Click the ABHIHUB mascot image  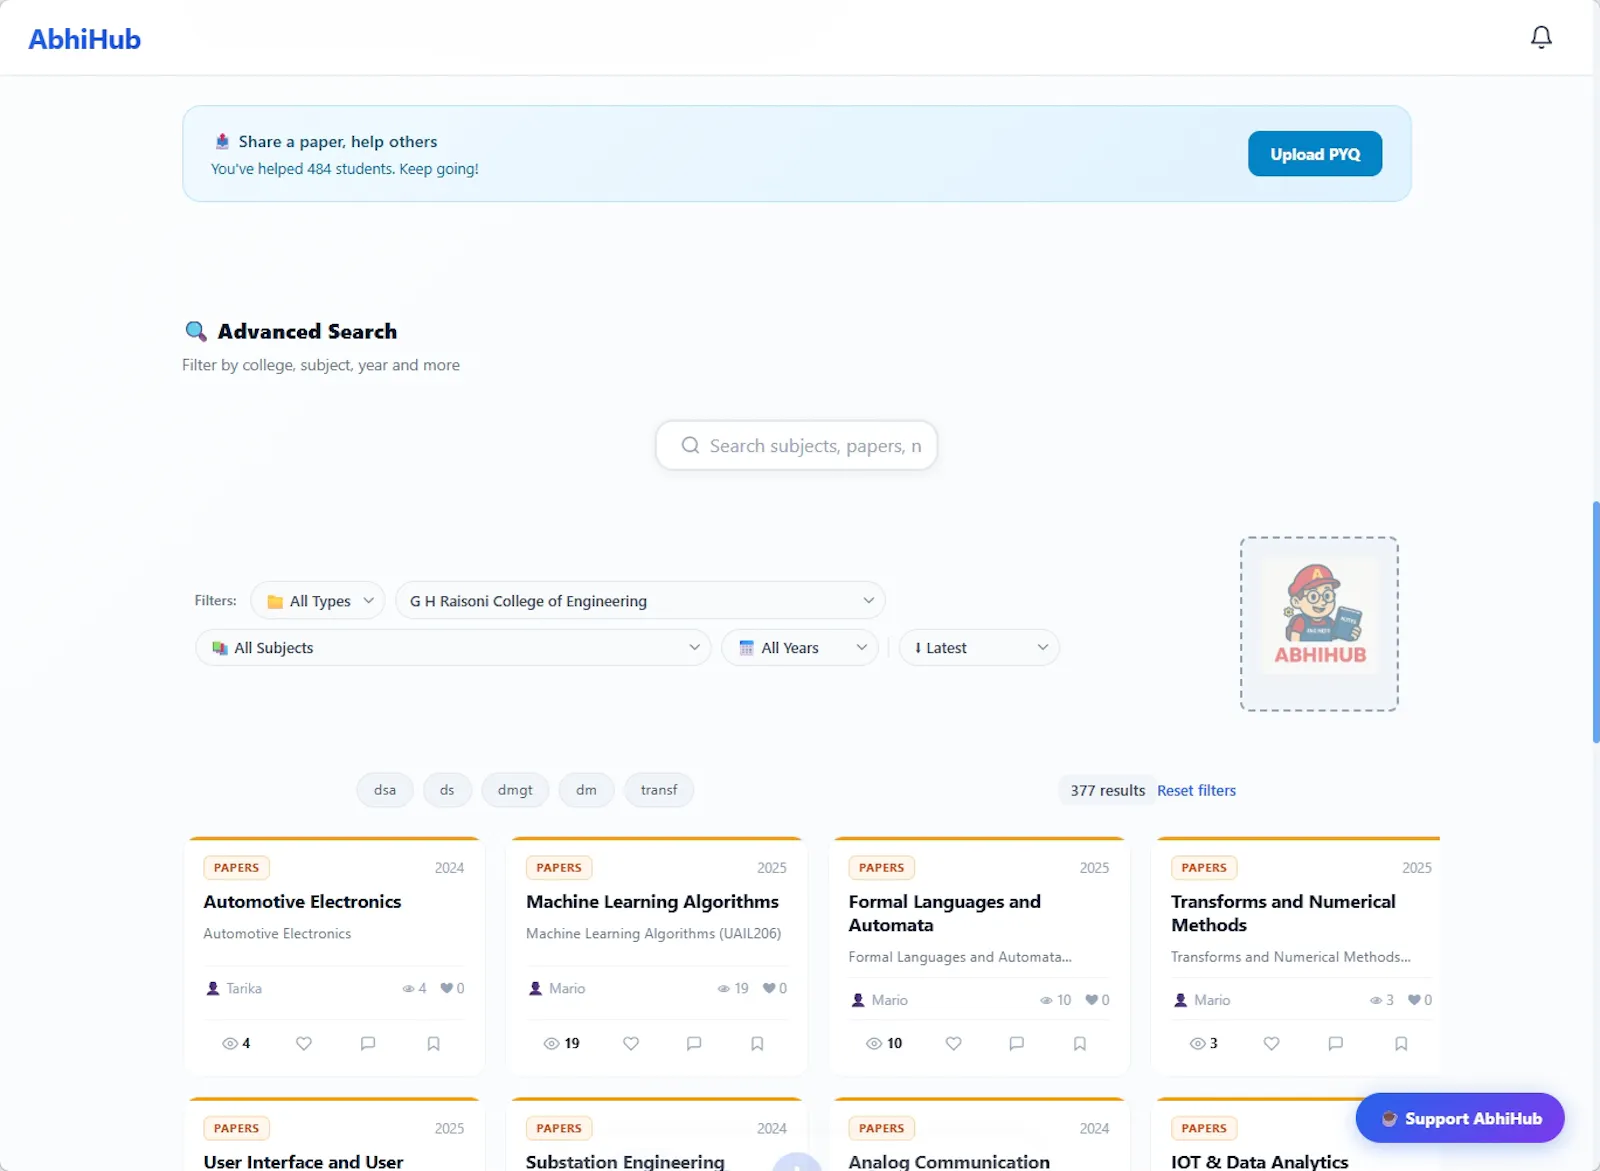1319,624
